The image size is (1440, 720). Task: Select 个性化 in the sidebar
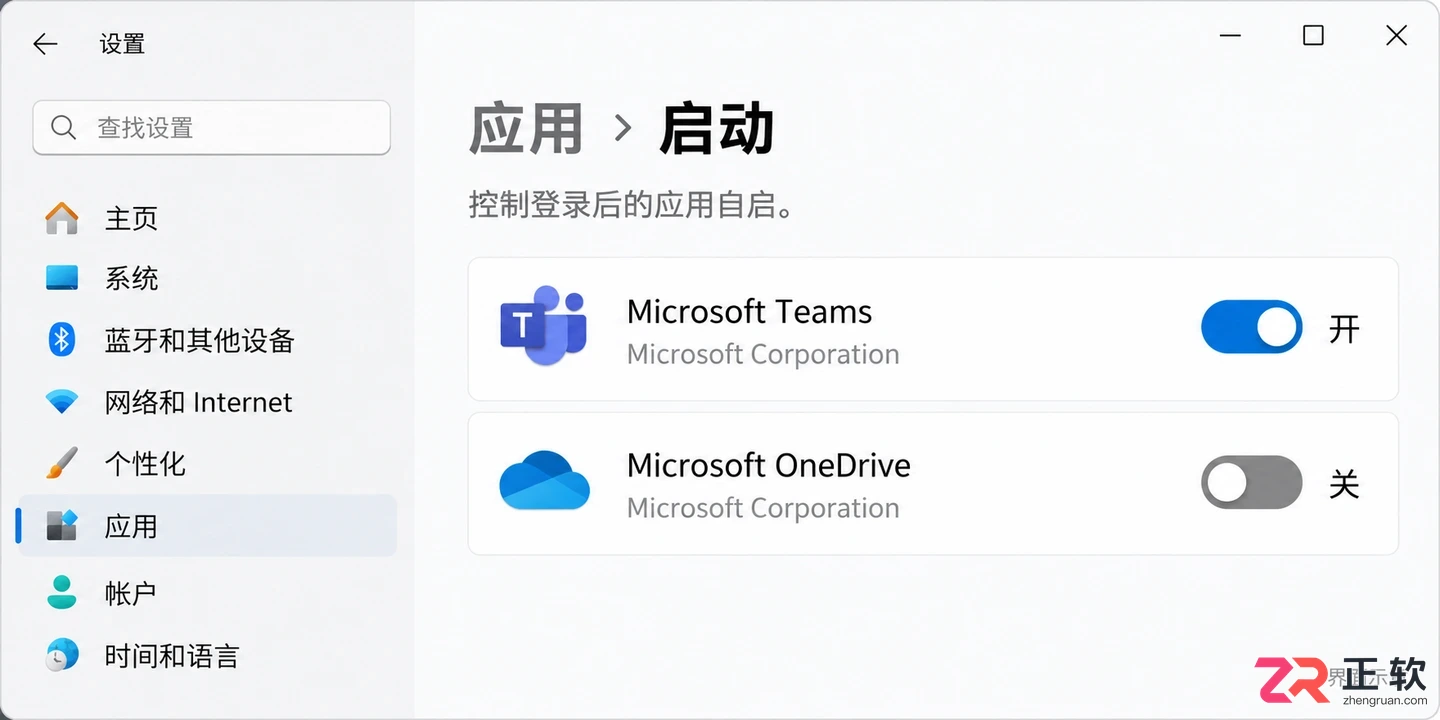[207, 463]
